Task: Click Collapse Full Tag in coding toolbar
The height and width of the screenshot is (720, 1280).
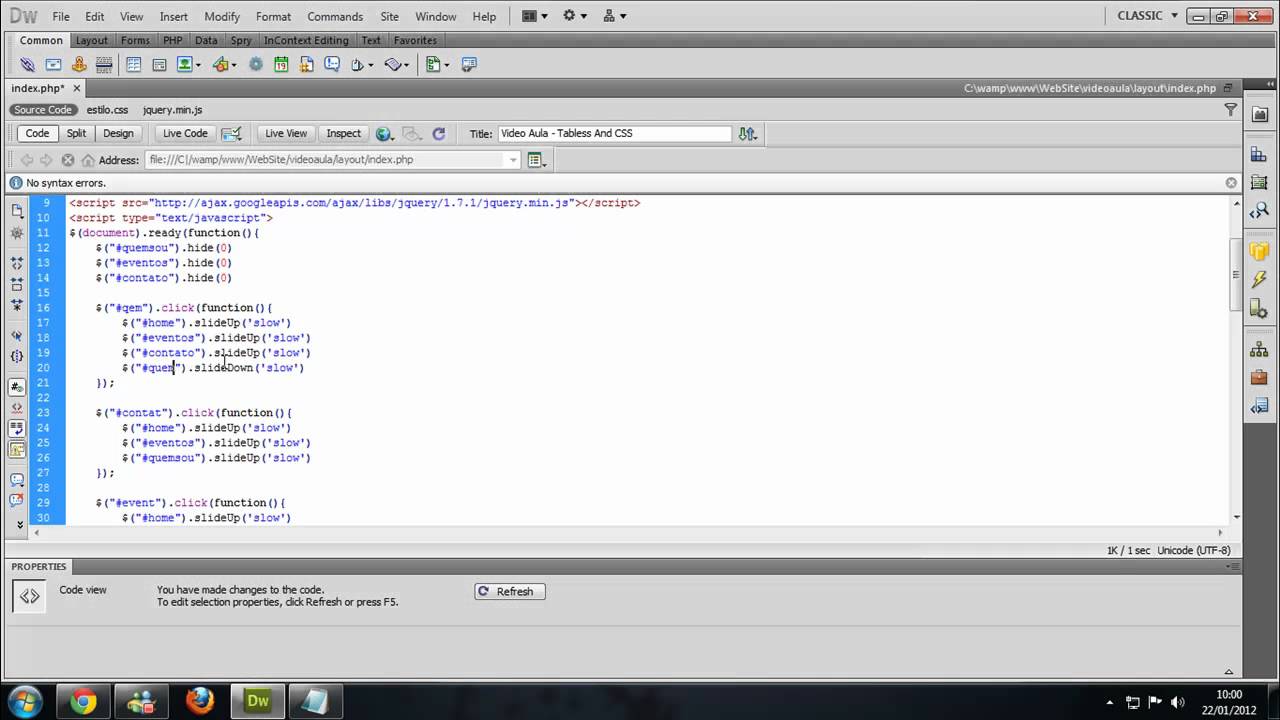Action: tap(17, 262)
